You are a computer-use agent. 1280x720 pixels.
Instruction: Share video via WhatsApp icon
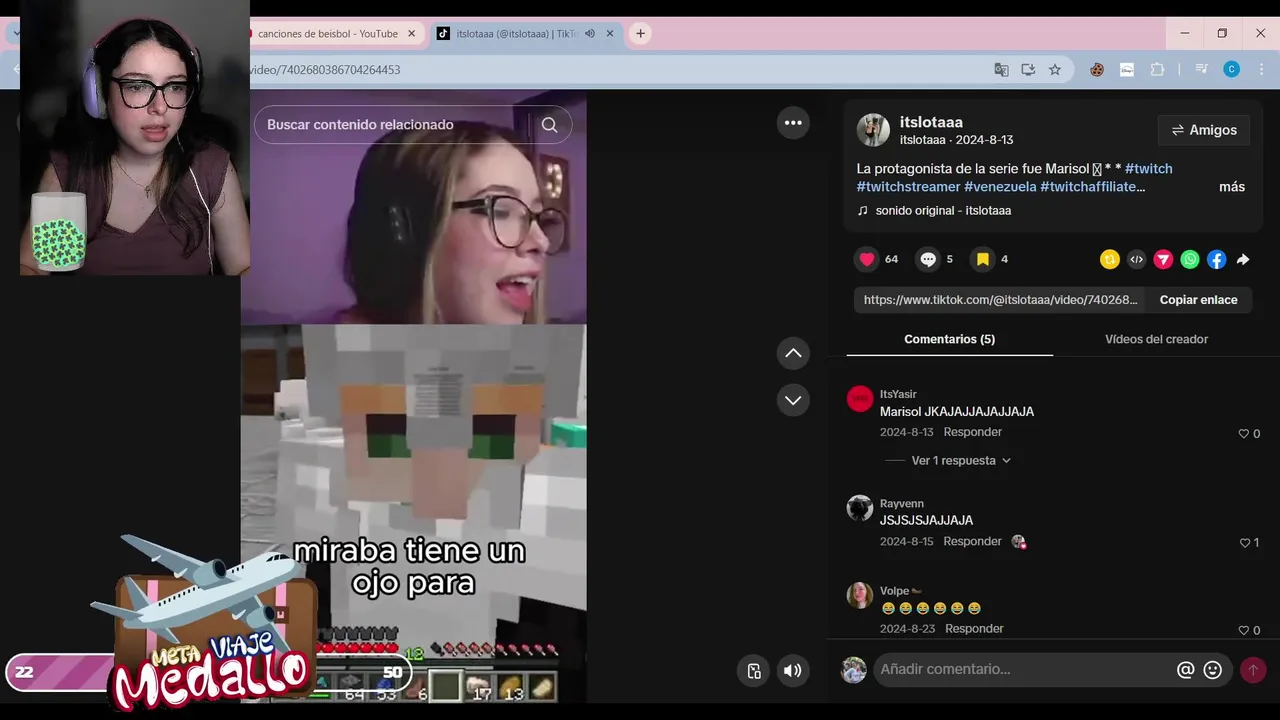(1190, 259)
